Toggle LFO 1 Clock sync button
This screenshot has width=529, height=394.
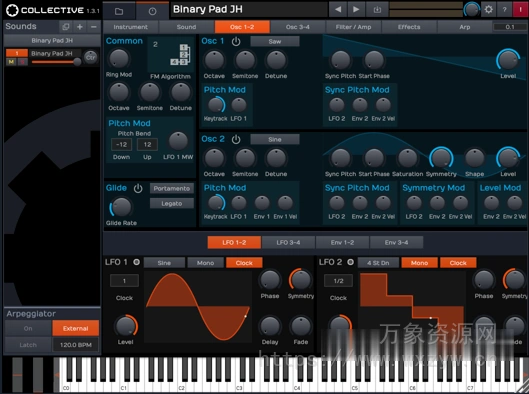244,263
